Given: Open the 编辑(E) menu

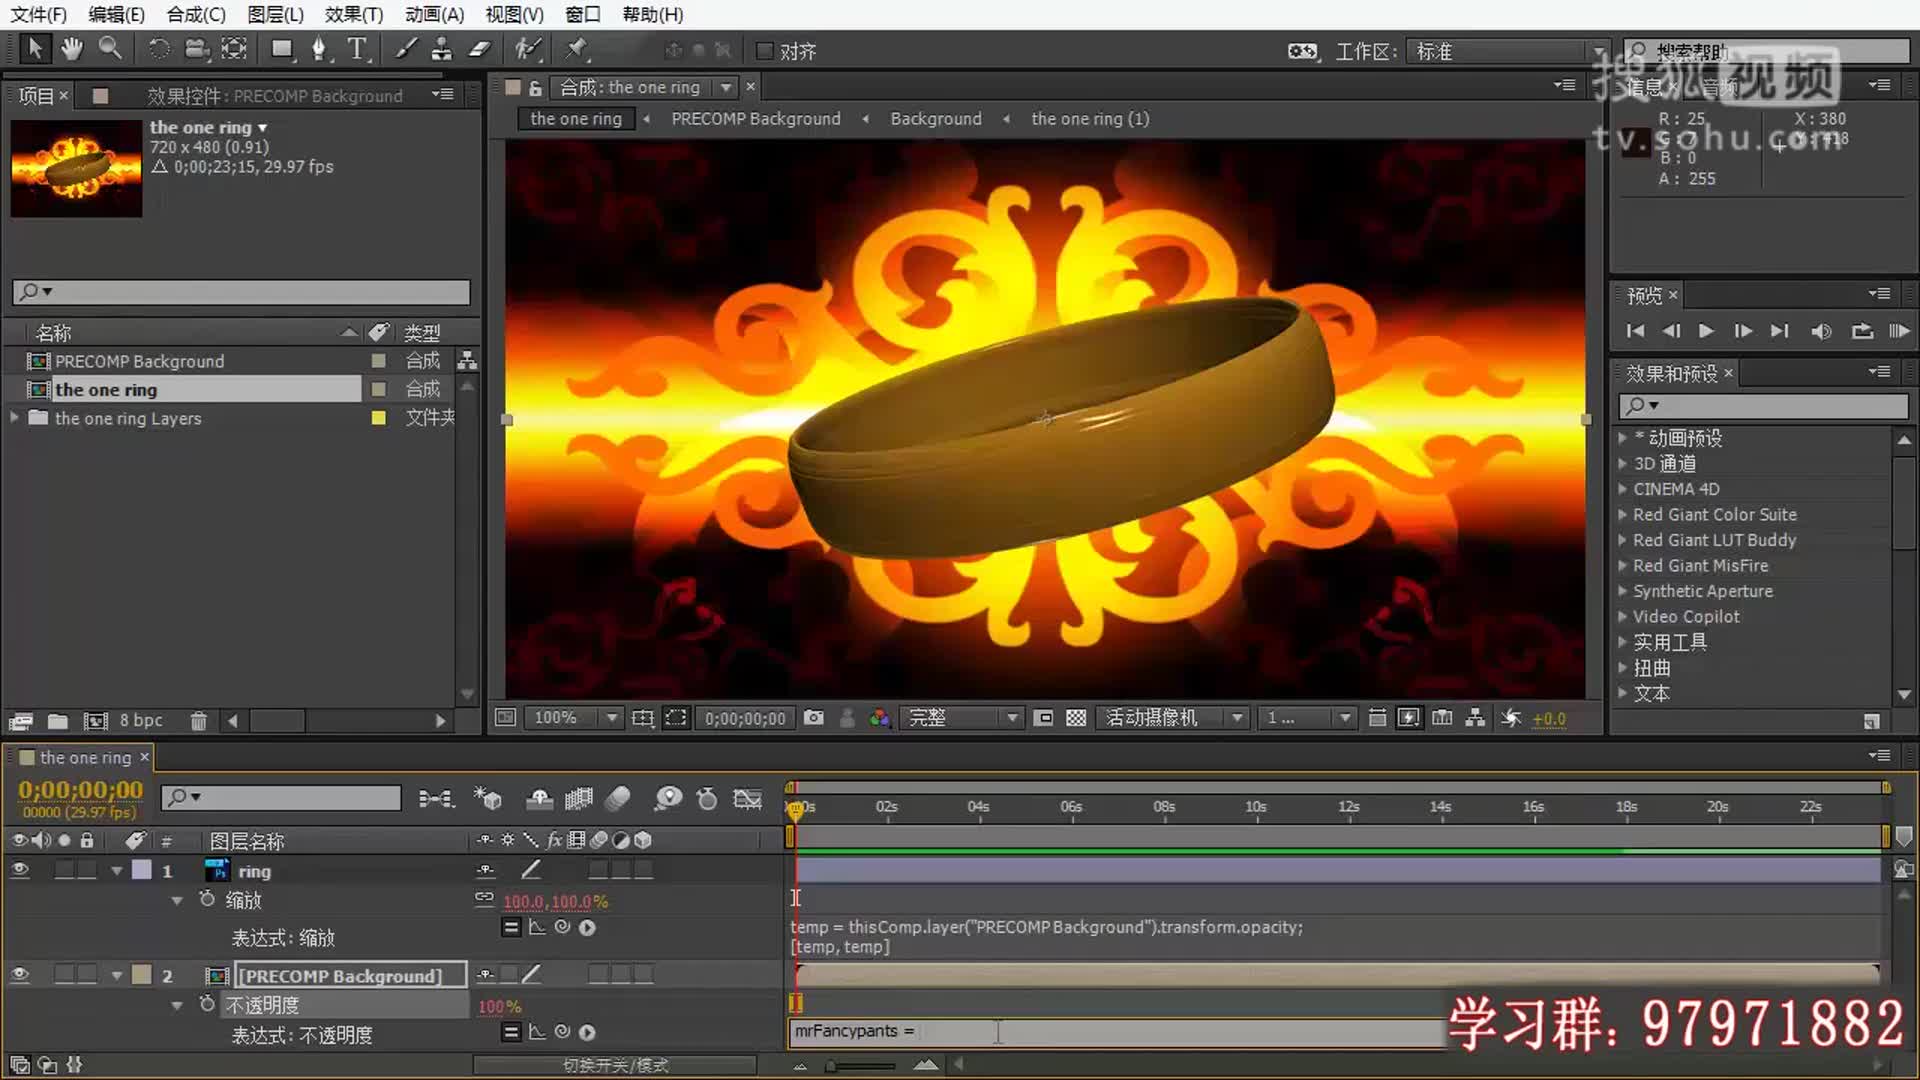Looking at the screenshot, I should click(116, 15).
